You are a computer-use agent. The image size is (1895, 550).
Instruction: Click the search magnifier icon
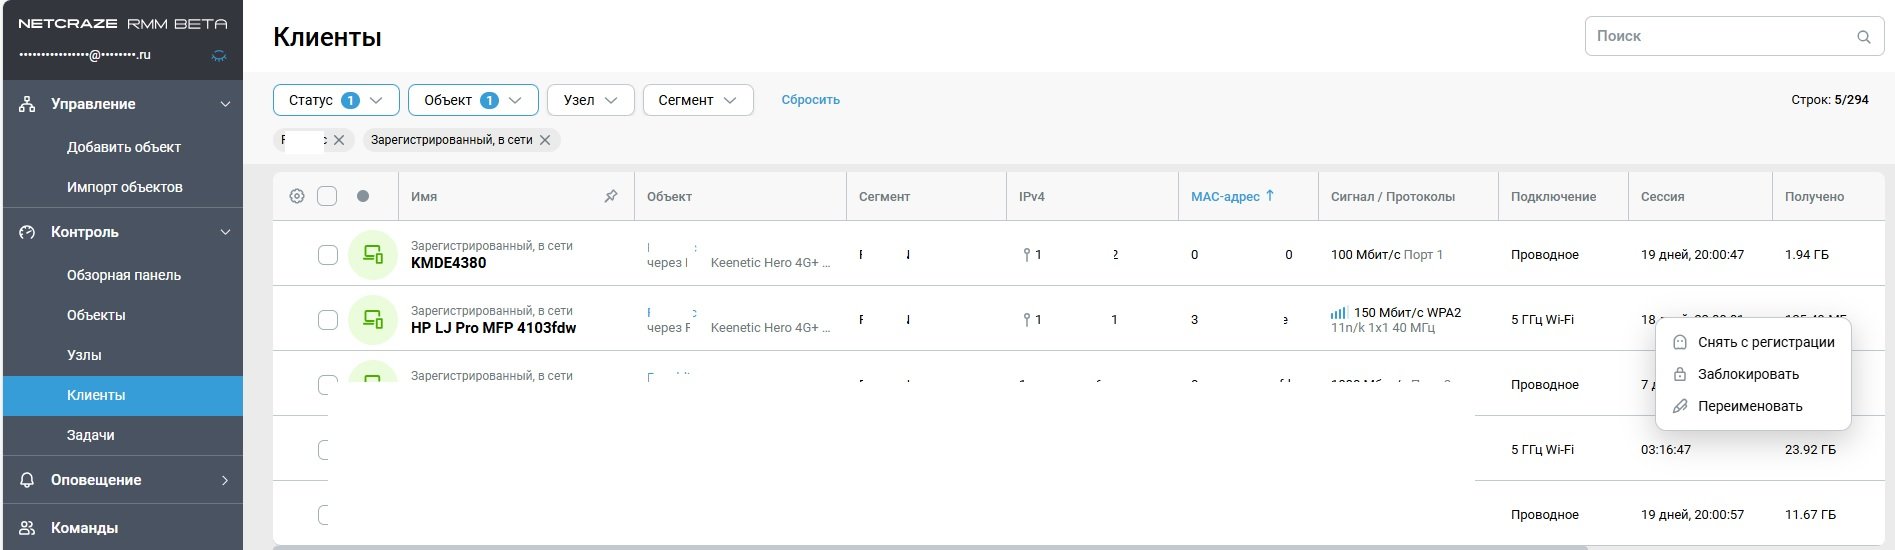(x=1863, y=37)
